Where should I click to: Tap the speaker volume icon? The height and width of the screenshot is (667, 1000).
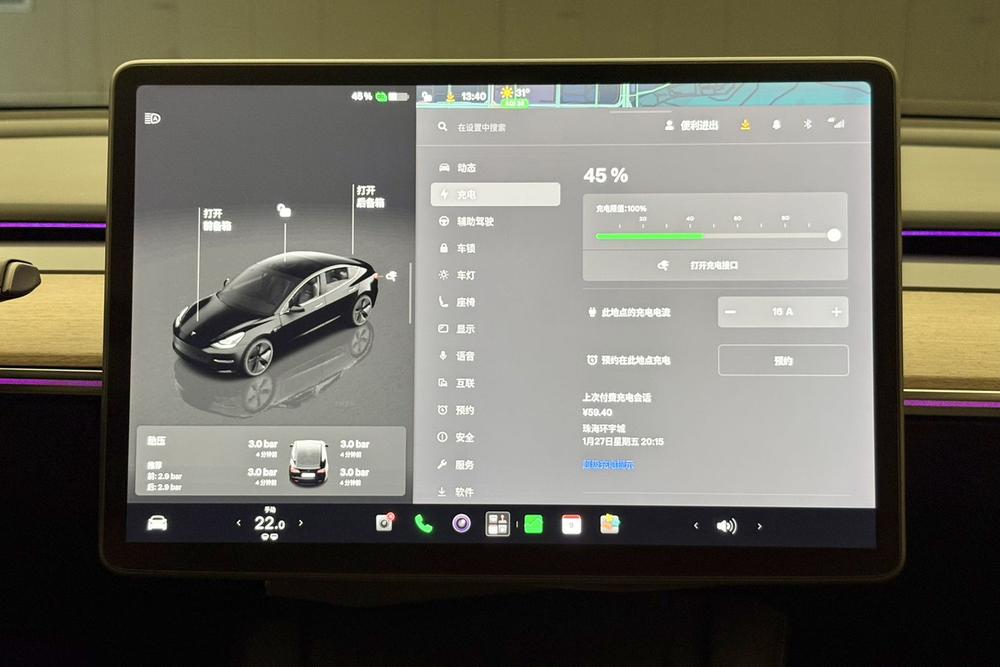tap(726, 526)
